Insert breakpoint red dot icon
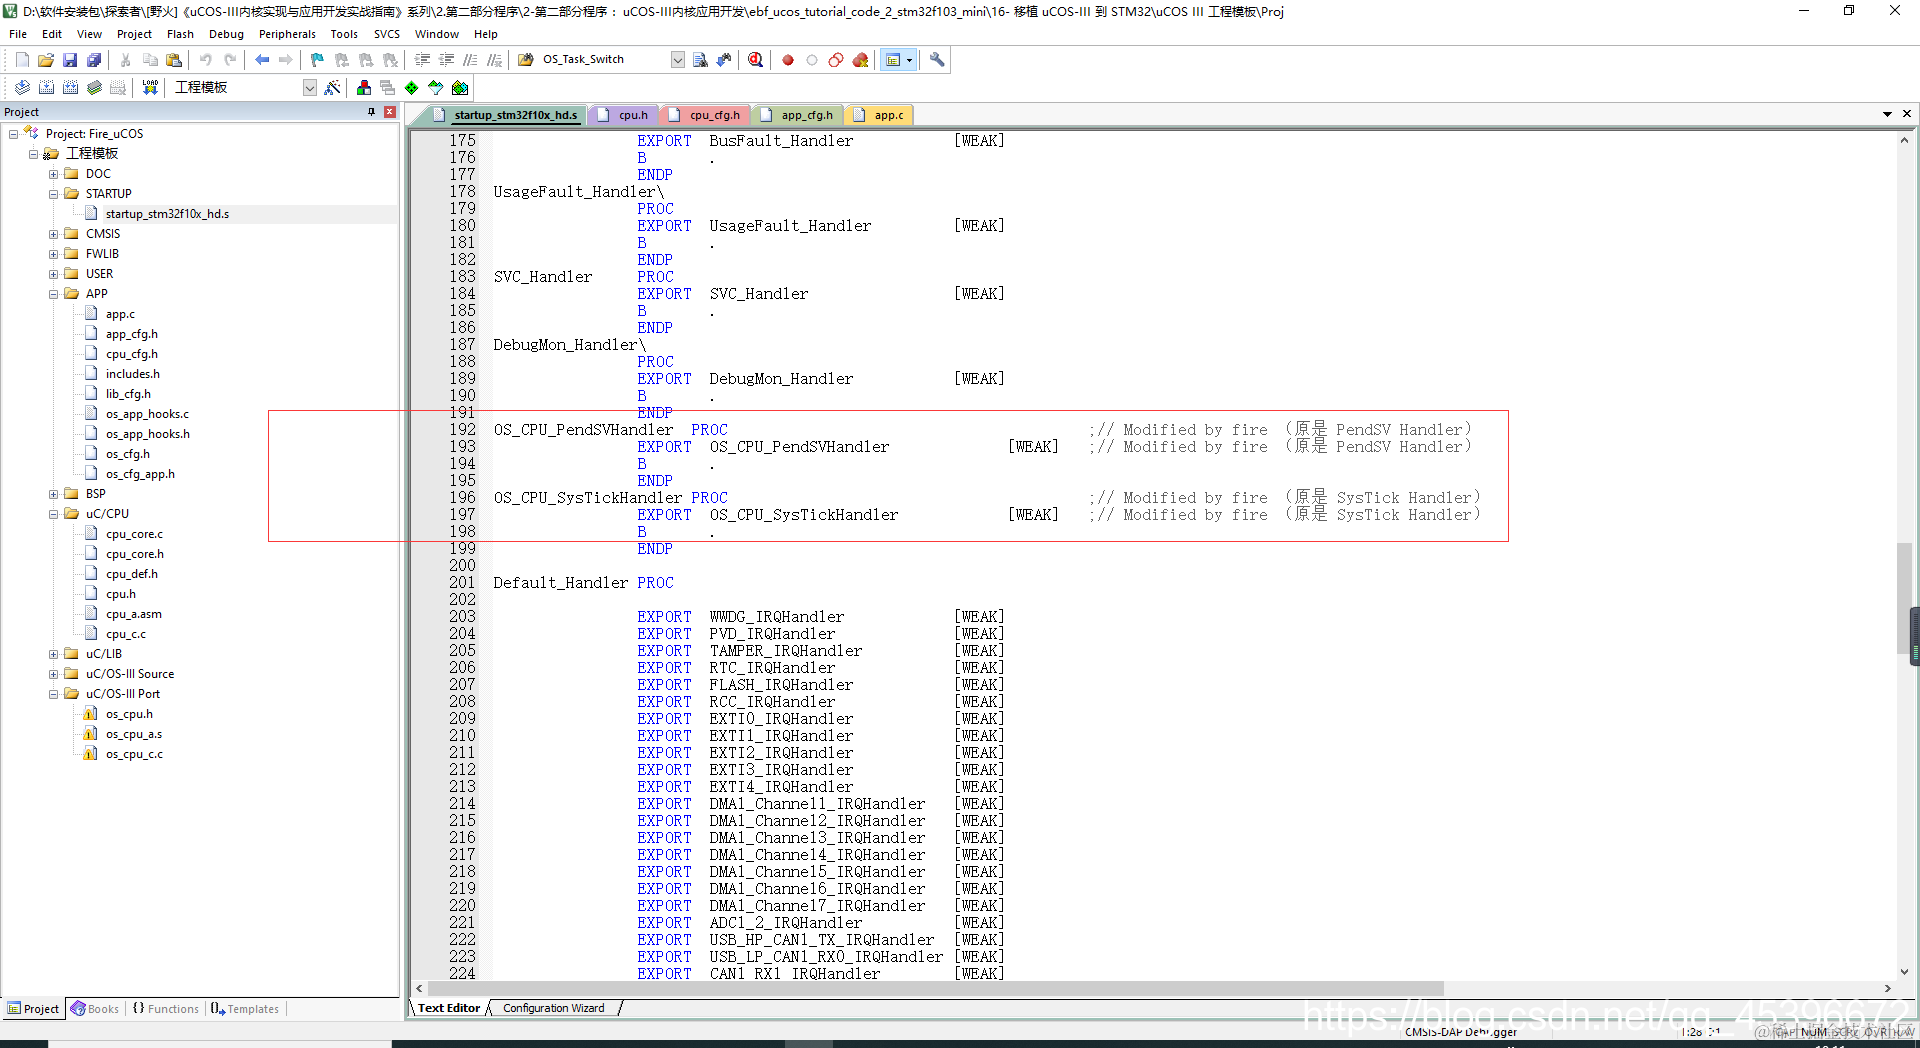The width and height of the screenshot is (1920, 1048). click(x=788, y=60)
